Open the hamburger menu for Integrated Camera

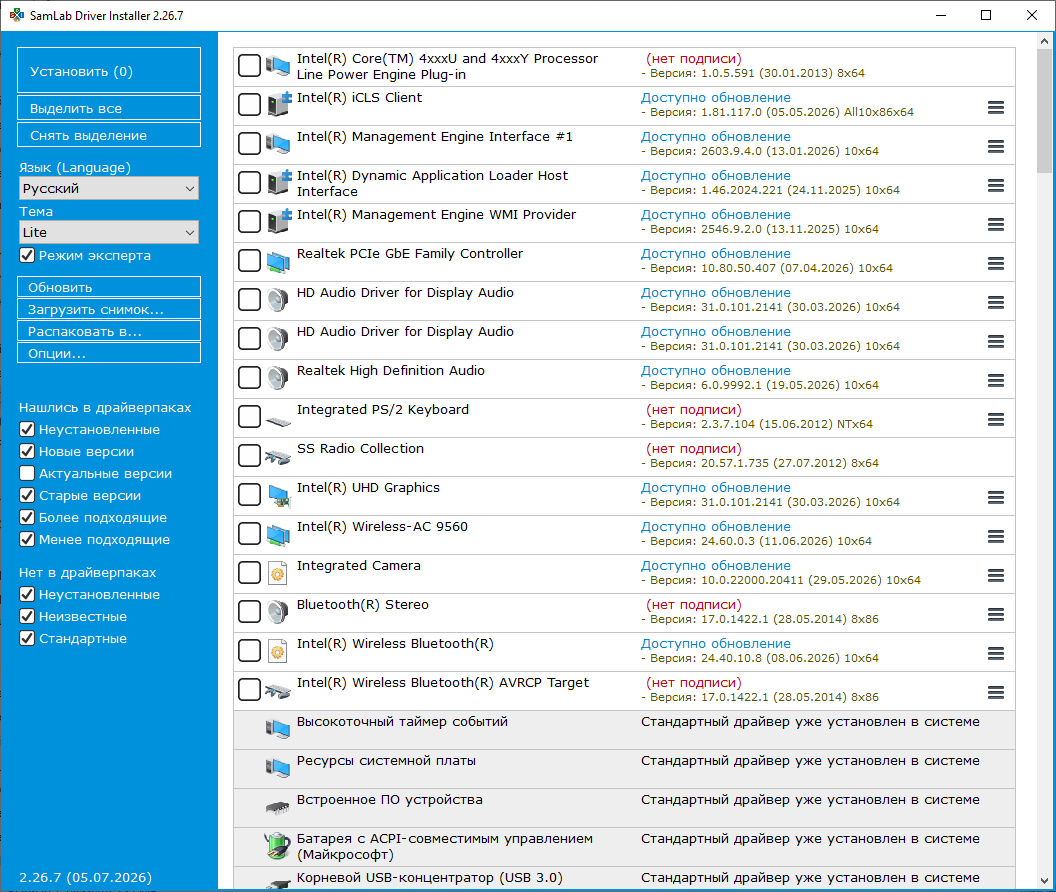pos(995,576)
